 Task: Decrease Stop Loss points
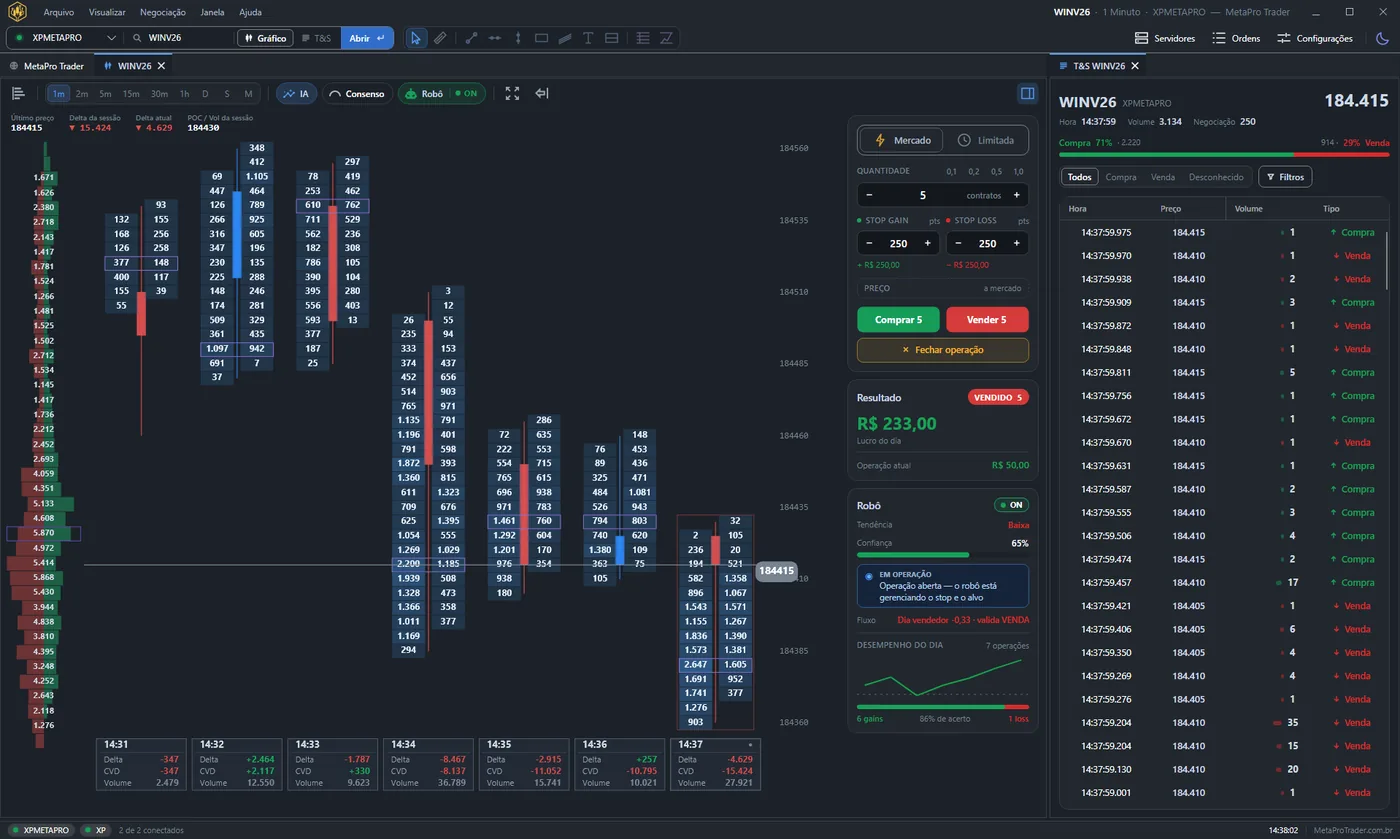pyautogui.click(x=957, y=243)
